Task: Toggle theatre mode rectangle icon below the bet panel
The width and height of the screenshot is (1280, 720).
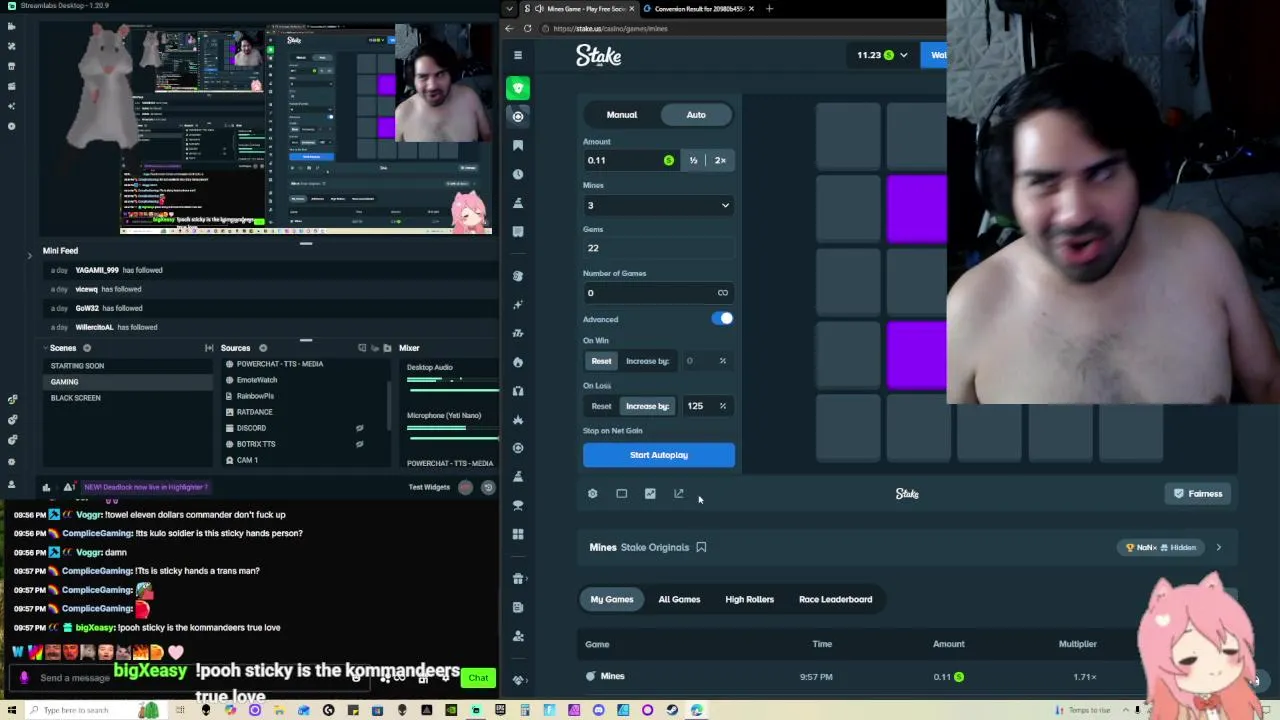Action: (621, 493)
